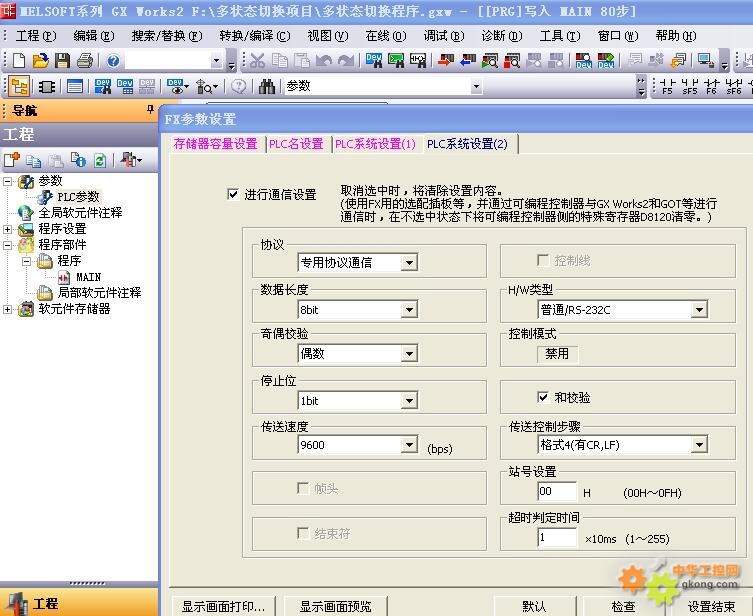Switch to PLC名设置 tab
753x616 pixels.
point(296,144)
